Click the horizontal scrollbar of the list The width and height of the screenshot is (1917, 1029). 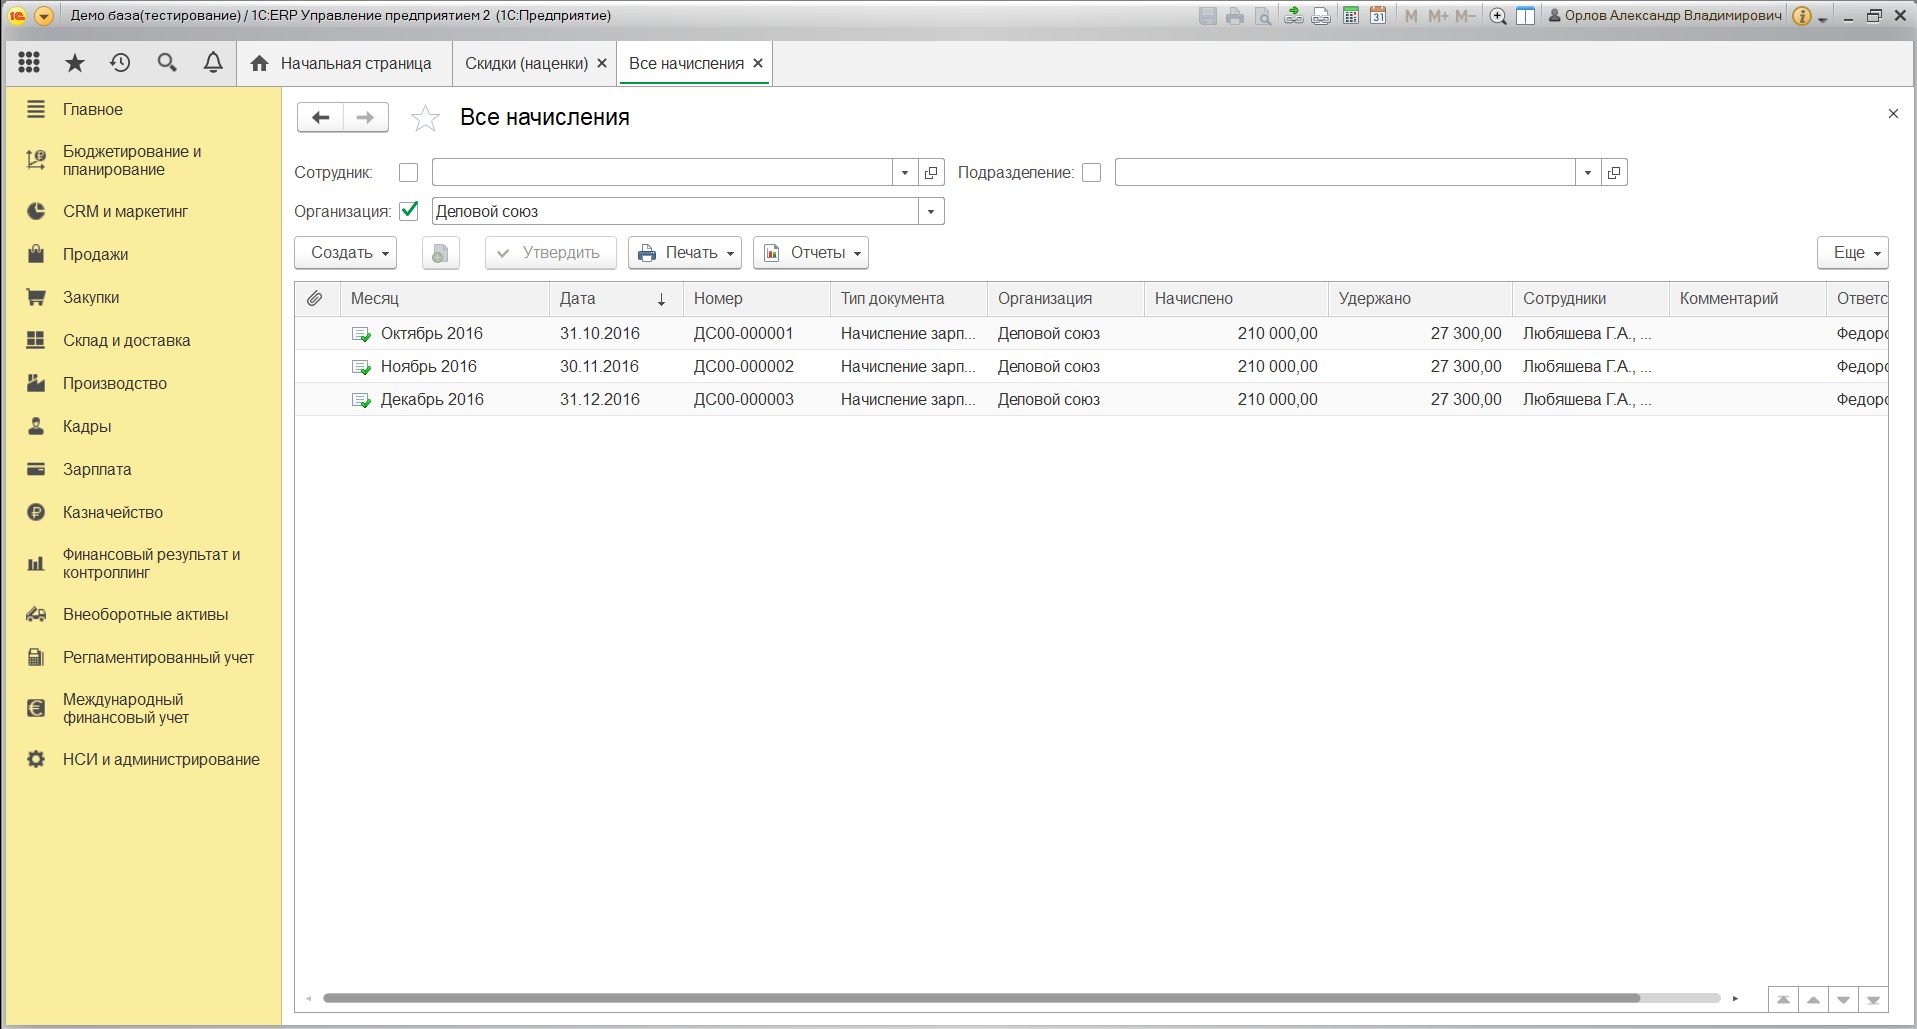coord(981,998)
